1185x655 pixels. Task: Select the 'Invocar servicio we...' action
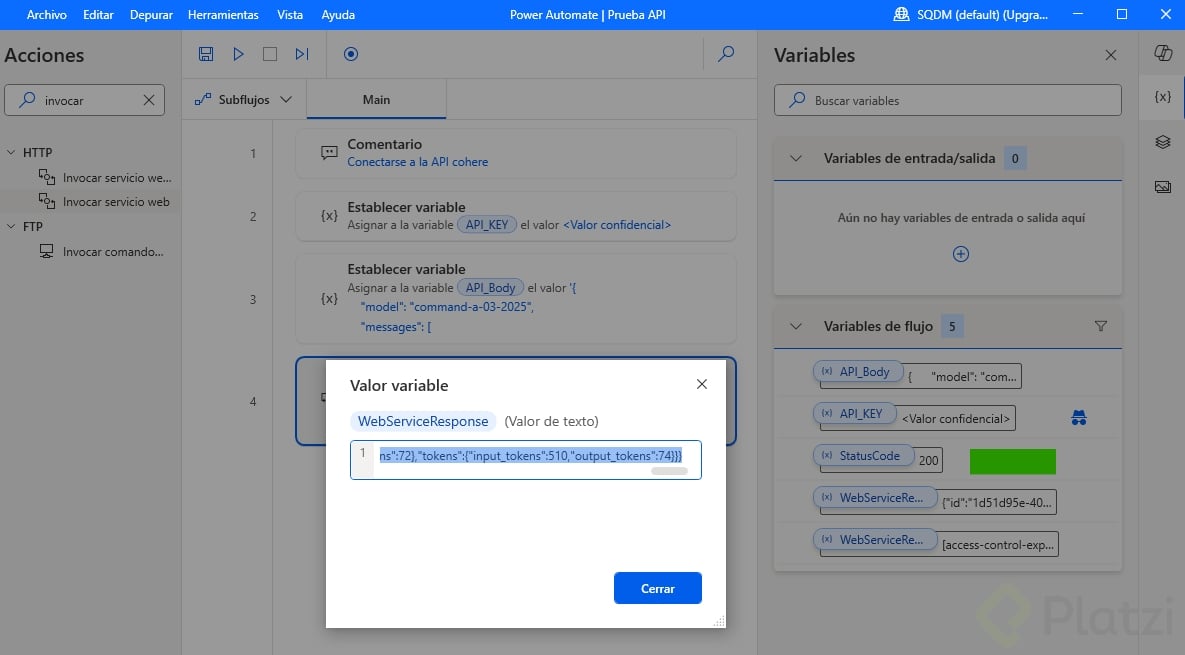coord(105,178)
